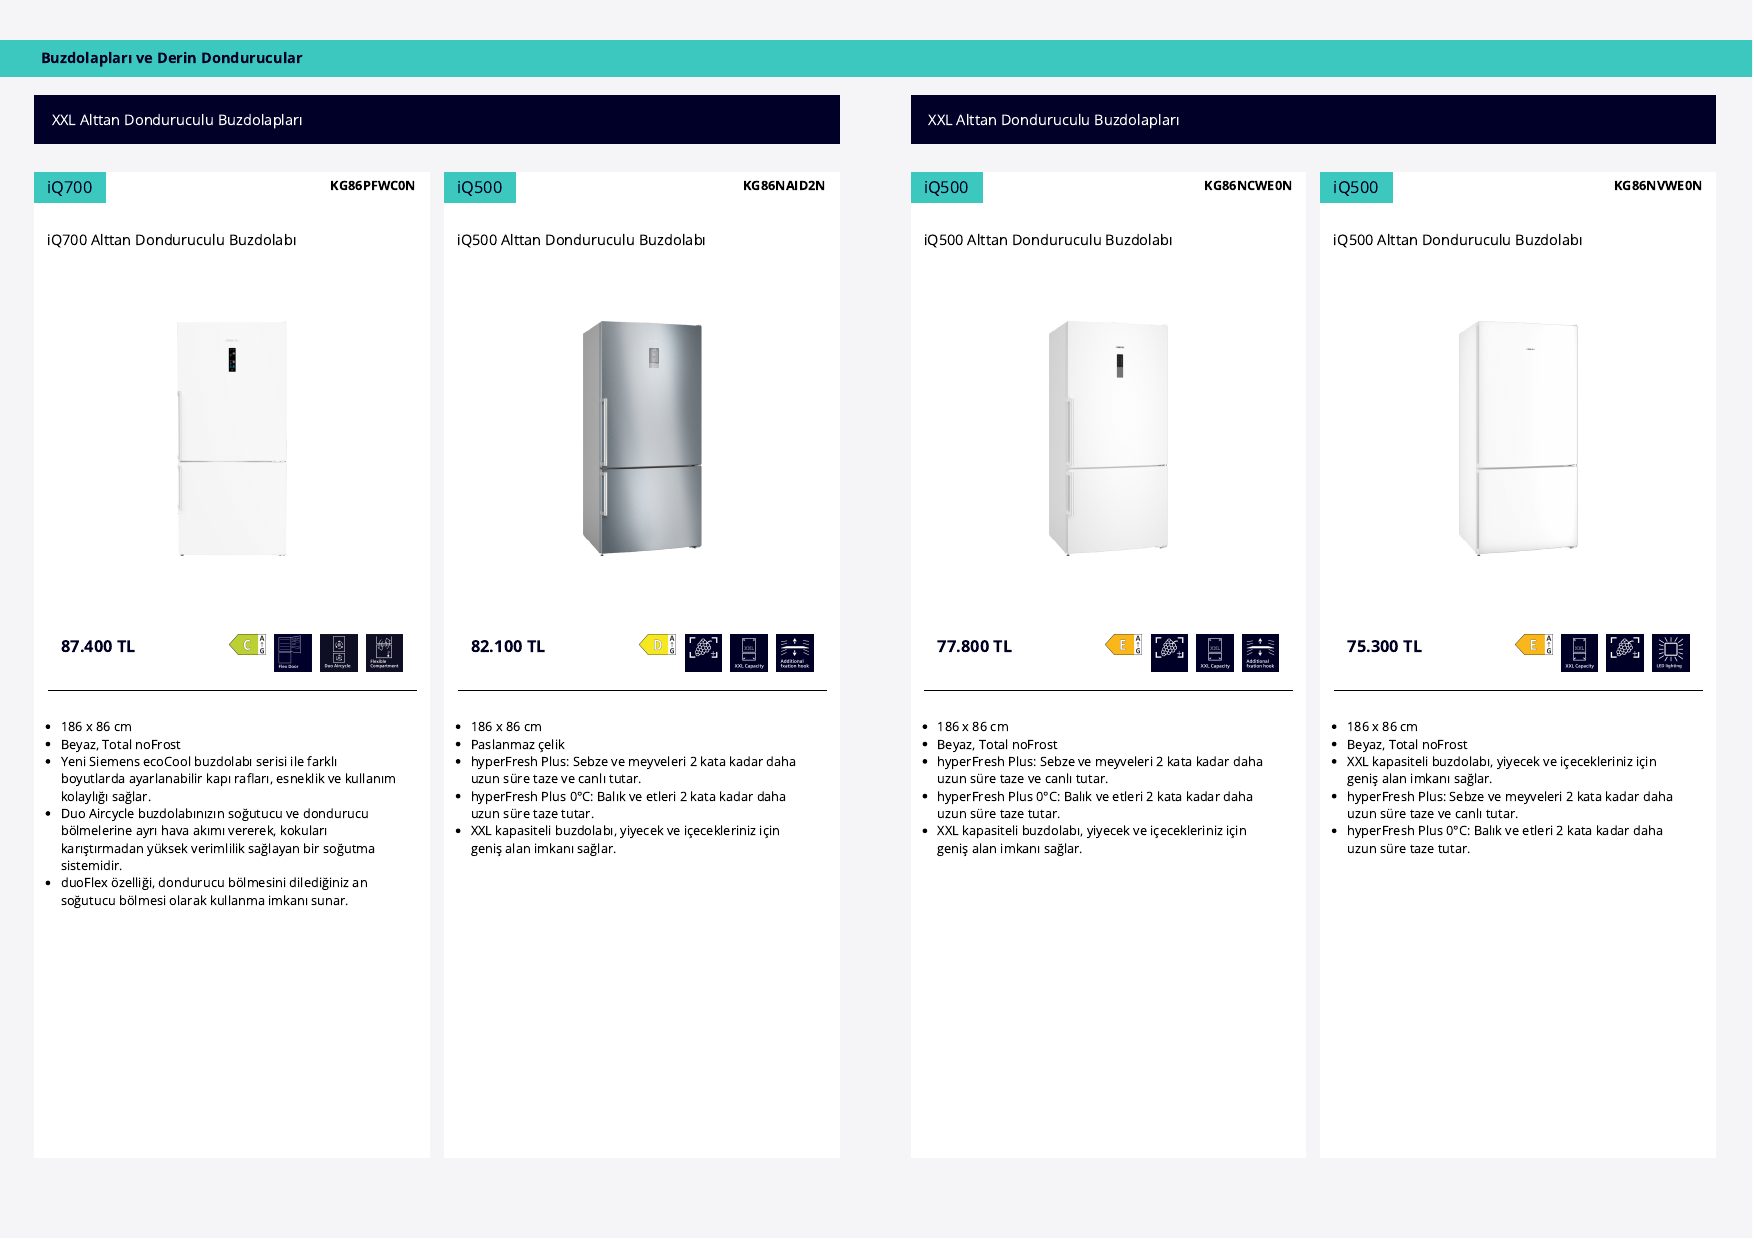
Task: Click the Additional fixation hook icon on KG86NCWE0N
Action: coord(1261,653)
